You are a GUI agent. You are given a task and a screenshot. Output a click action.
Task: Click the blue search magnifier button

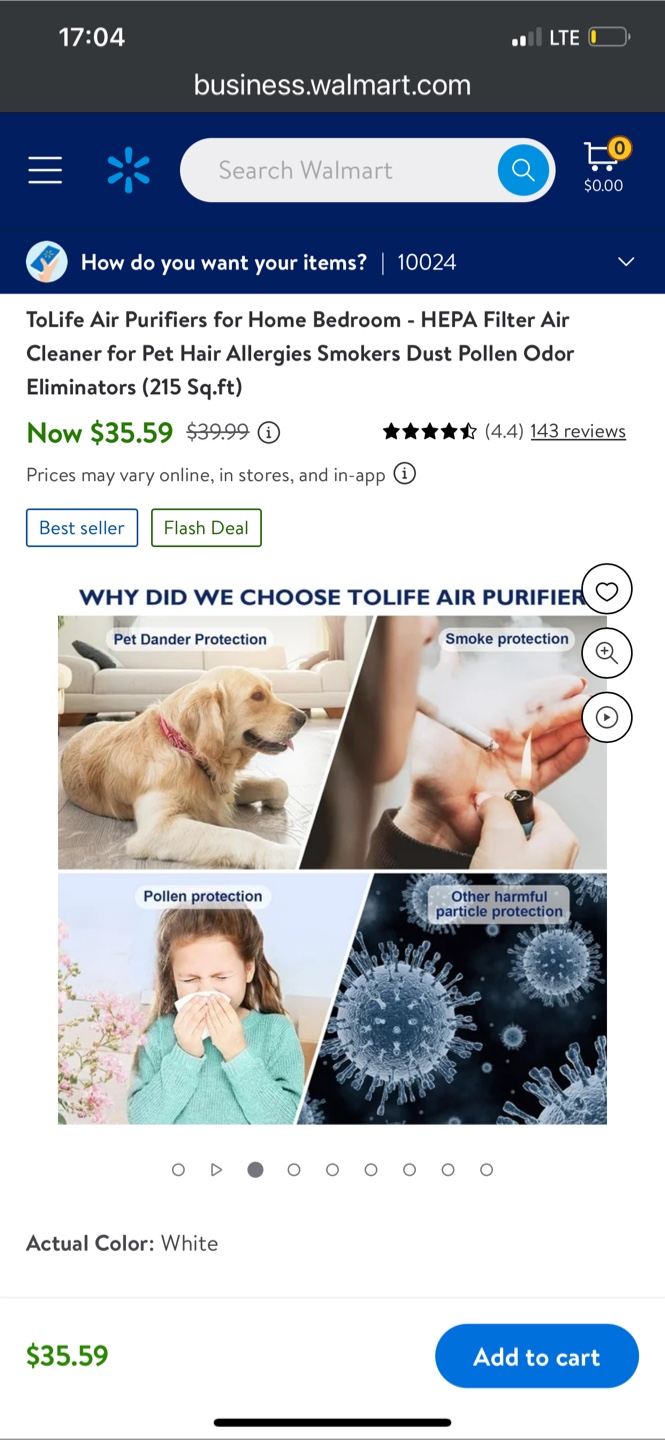[x=523, y=170]
